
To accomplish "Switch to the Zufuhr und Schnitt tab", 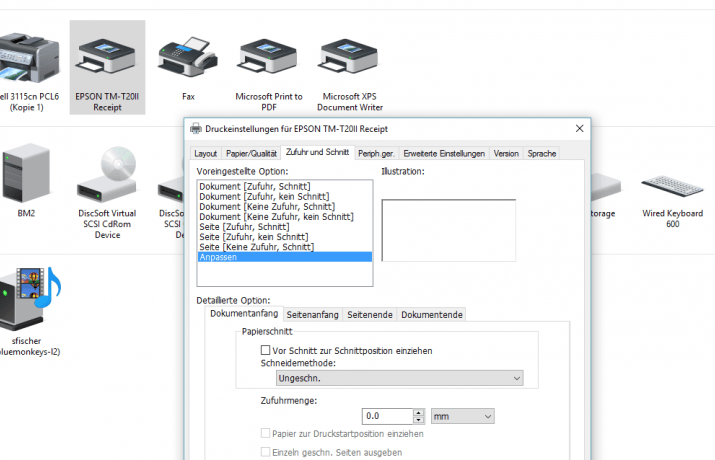I will (317, 152).
